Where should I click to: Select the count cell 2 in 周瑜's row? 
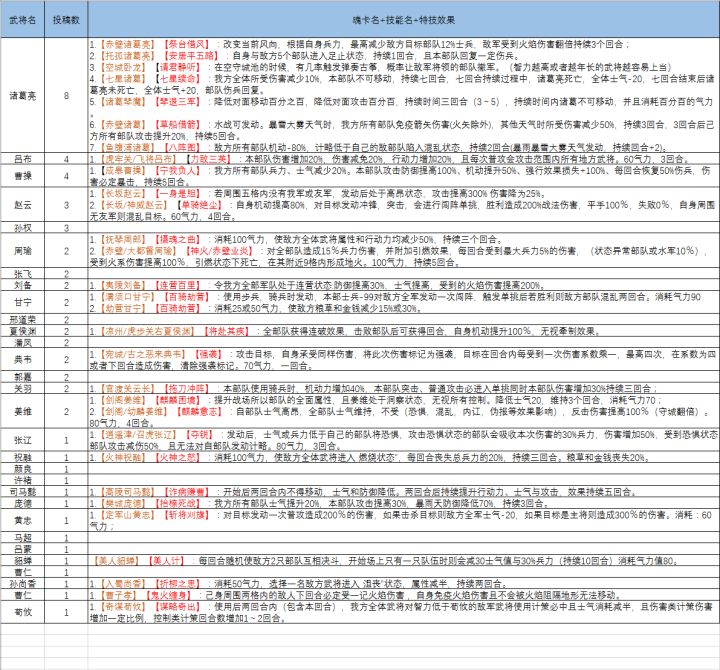pyautogui.click(x=66, y=251)
